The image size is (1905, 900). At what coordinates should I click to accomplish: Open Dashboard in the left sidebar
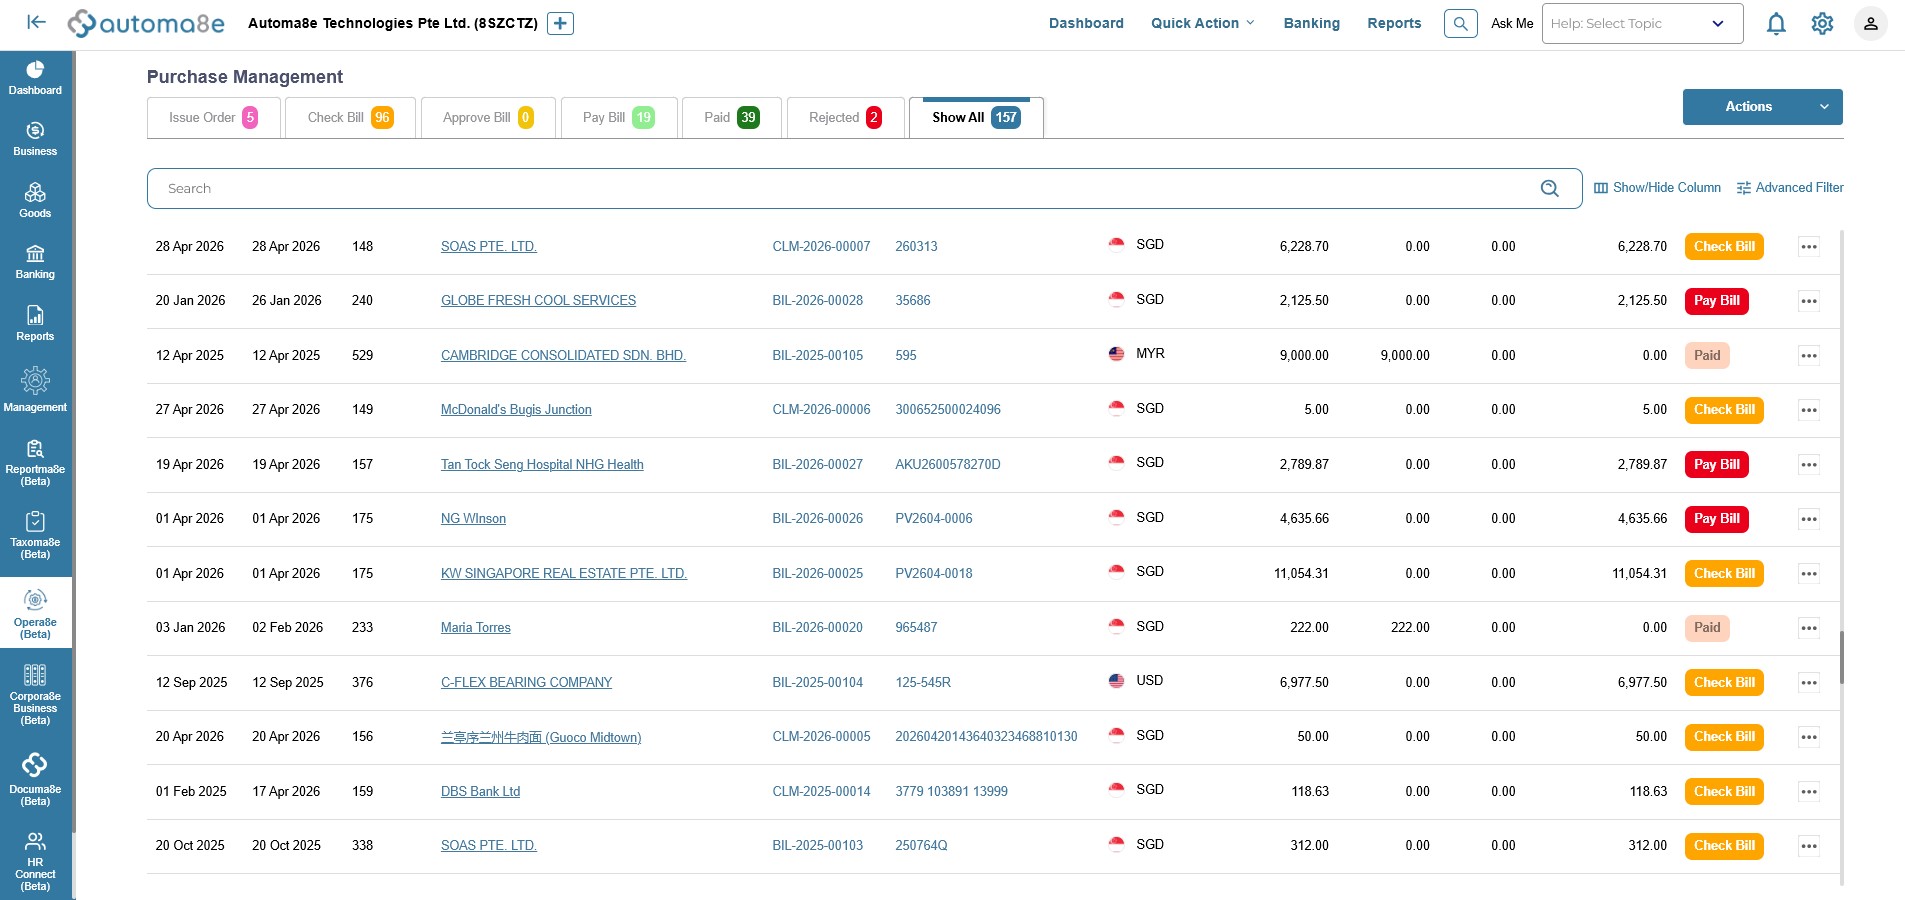click(35, 78)
